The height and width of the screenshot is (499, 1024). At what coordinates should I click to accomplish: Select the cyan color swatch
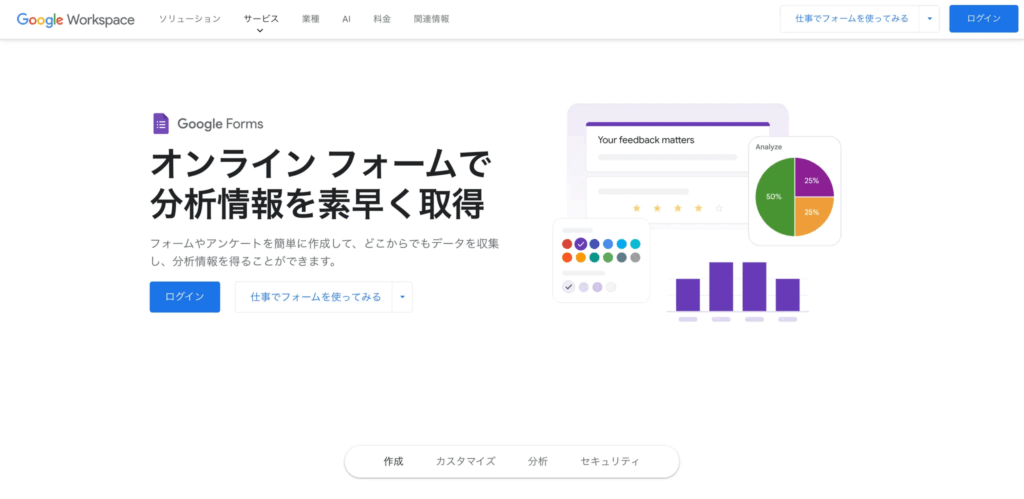coord(635,244)
